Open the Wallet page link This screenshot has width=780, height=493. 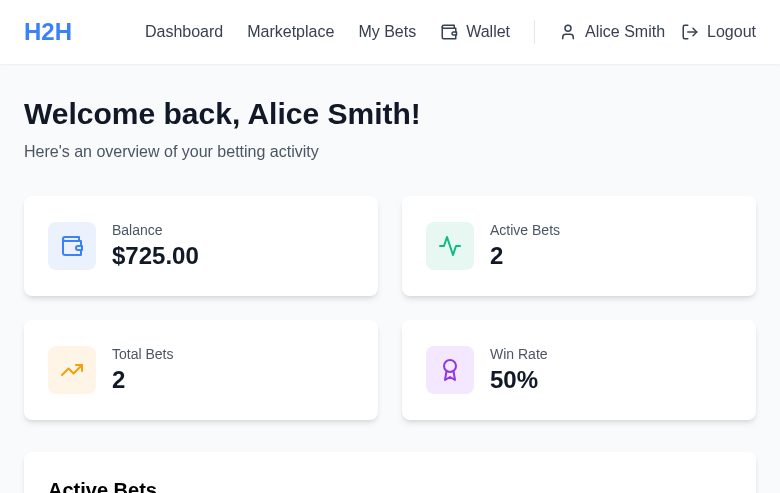(x=487, y=32)
